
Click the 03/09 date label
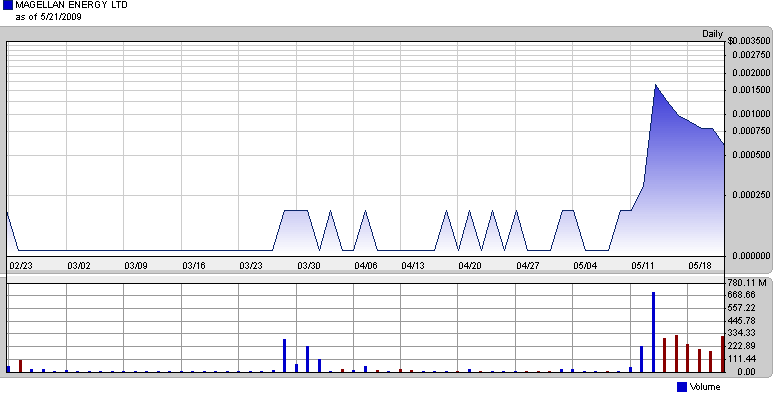pyautogui.click(x=136, y=266)
